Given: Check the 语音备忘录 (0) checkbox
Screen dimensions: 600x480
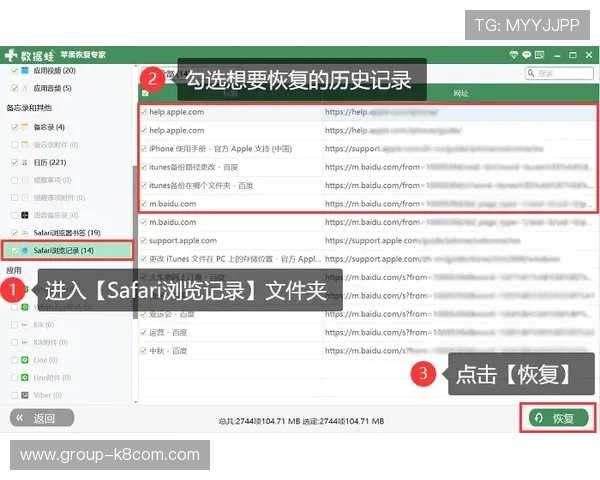Looking at the screenshot, I should 15,215.
